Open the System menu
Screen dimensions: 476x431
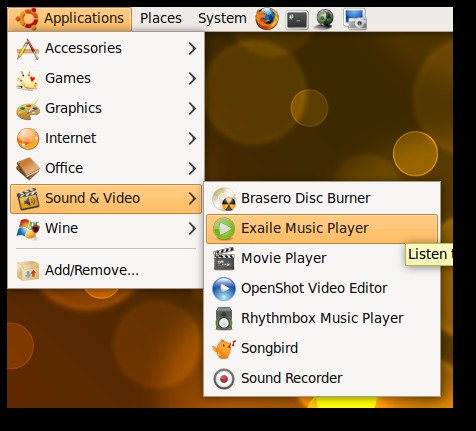click(x=222, y=19)
